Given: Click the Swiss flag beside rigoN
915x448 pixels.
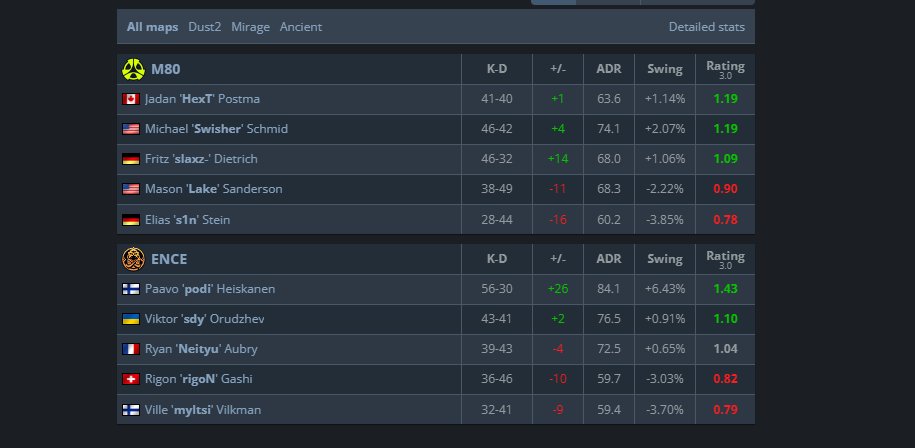Looking at the screenshot, I should (130, 379).
